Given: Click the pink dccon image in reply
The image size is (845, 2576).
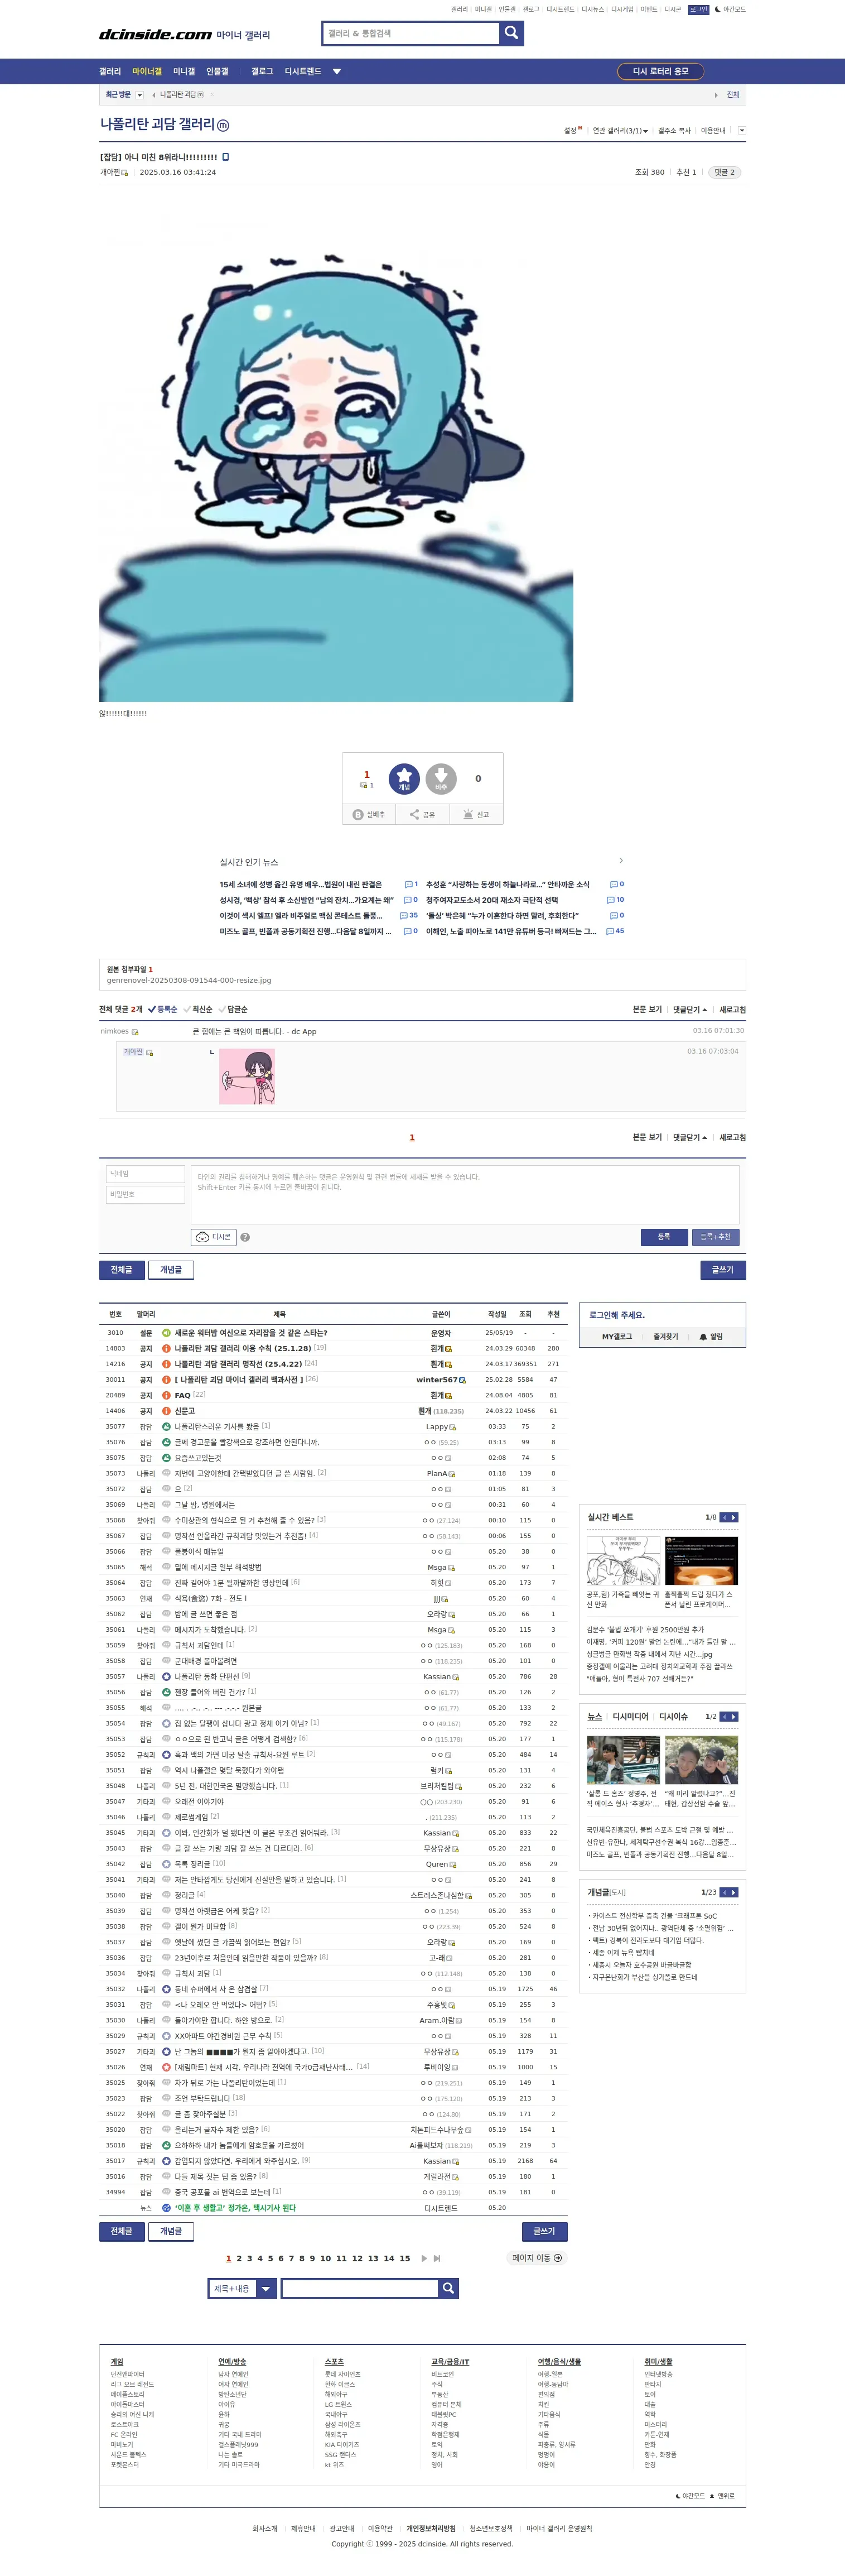Looking at the screenshot, I should coord(247,1076).
